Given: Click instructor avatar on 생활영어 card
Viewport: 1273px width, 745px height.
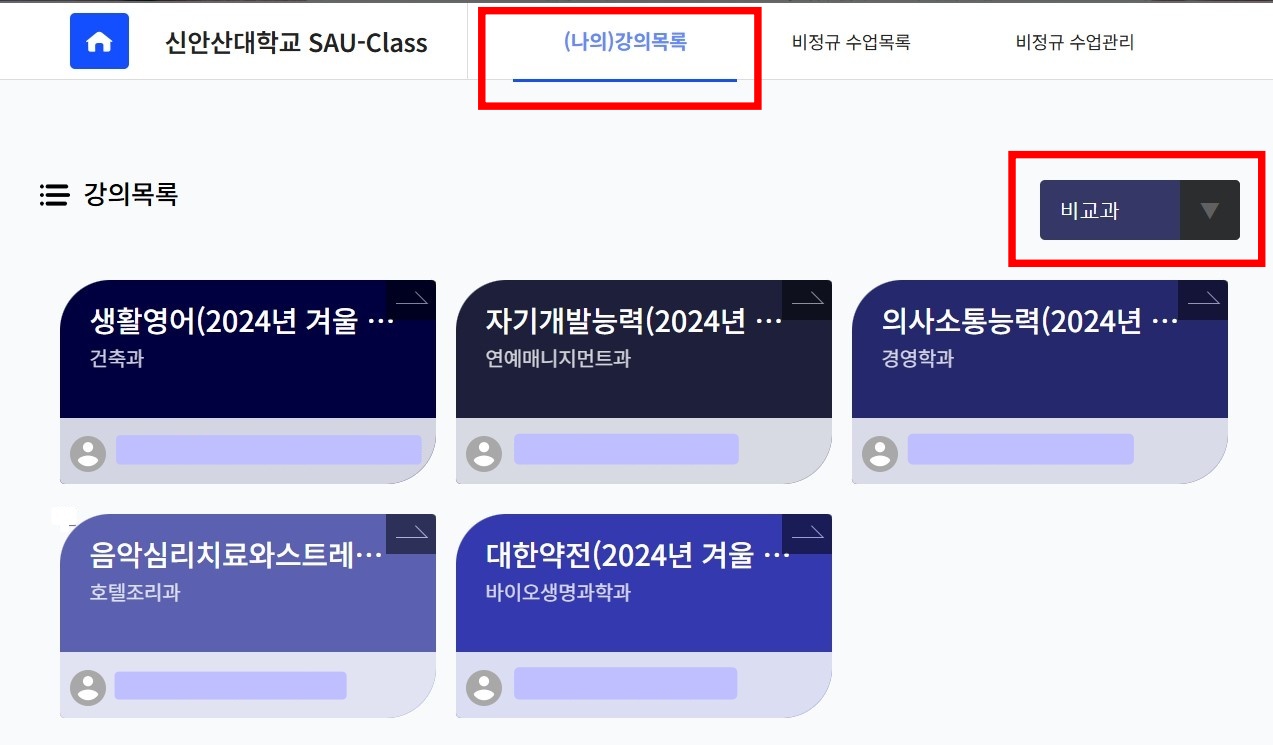Looking at the screenshot, I should click(x=88, y=453).
